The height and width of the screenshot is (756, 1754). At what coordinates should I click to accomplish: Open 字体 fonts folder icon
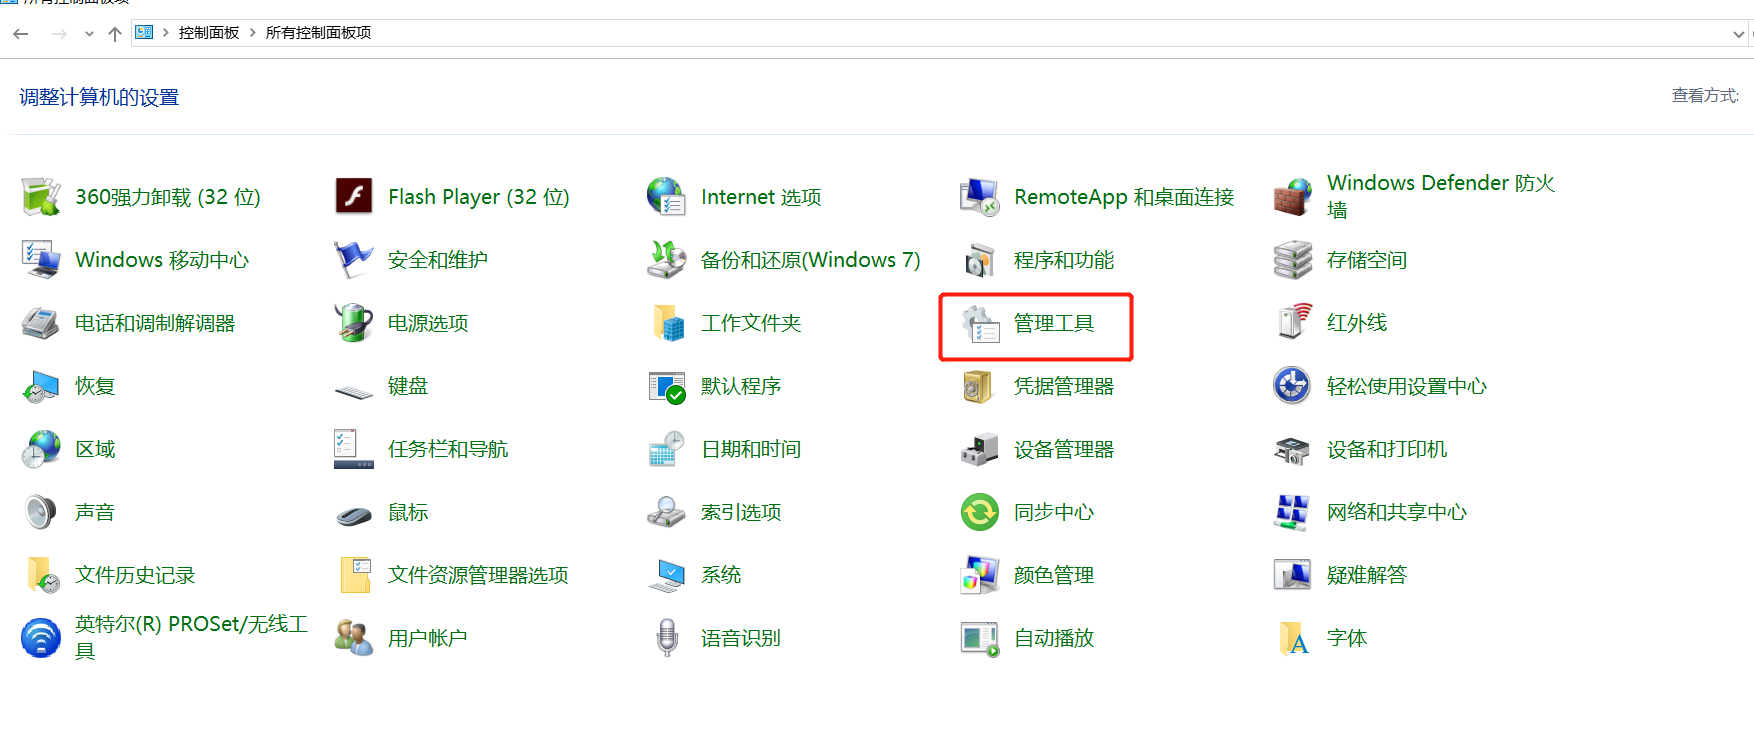(1294, 638)
